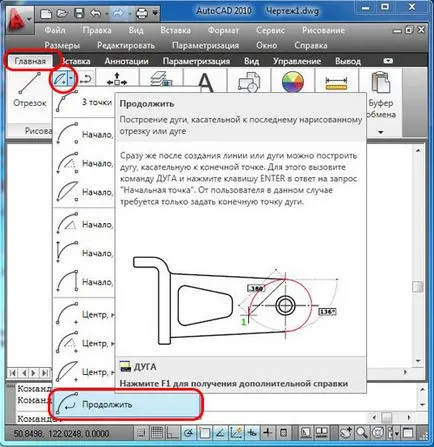Expand the quick access toolbar customize arrow
Image resolution: width=434 pixels, height=447 pixels.
[x=155, y=13]
